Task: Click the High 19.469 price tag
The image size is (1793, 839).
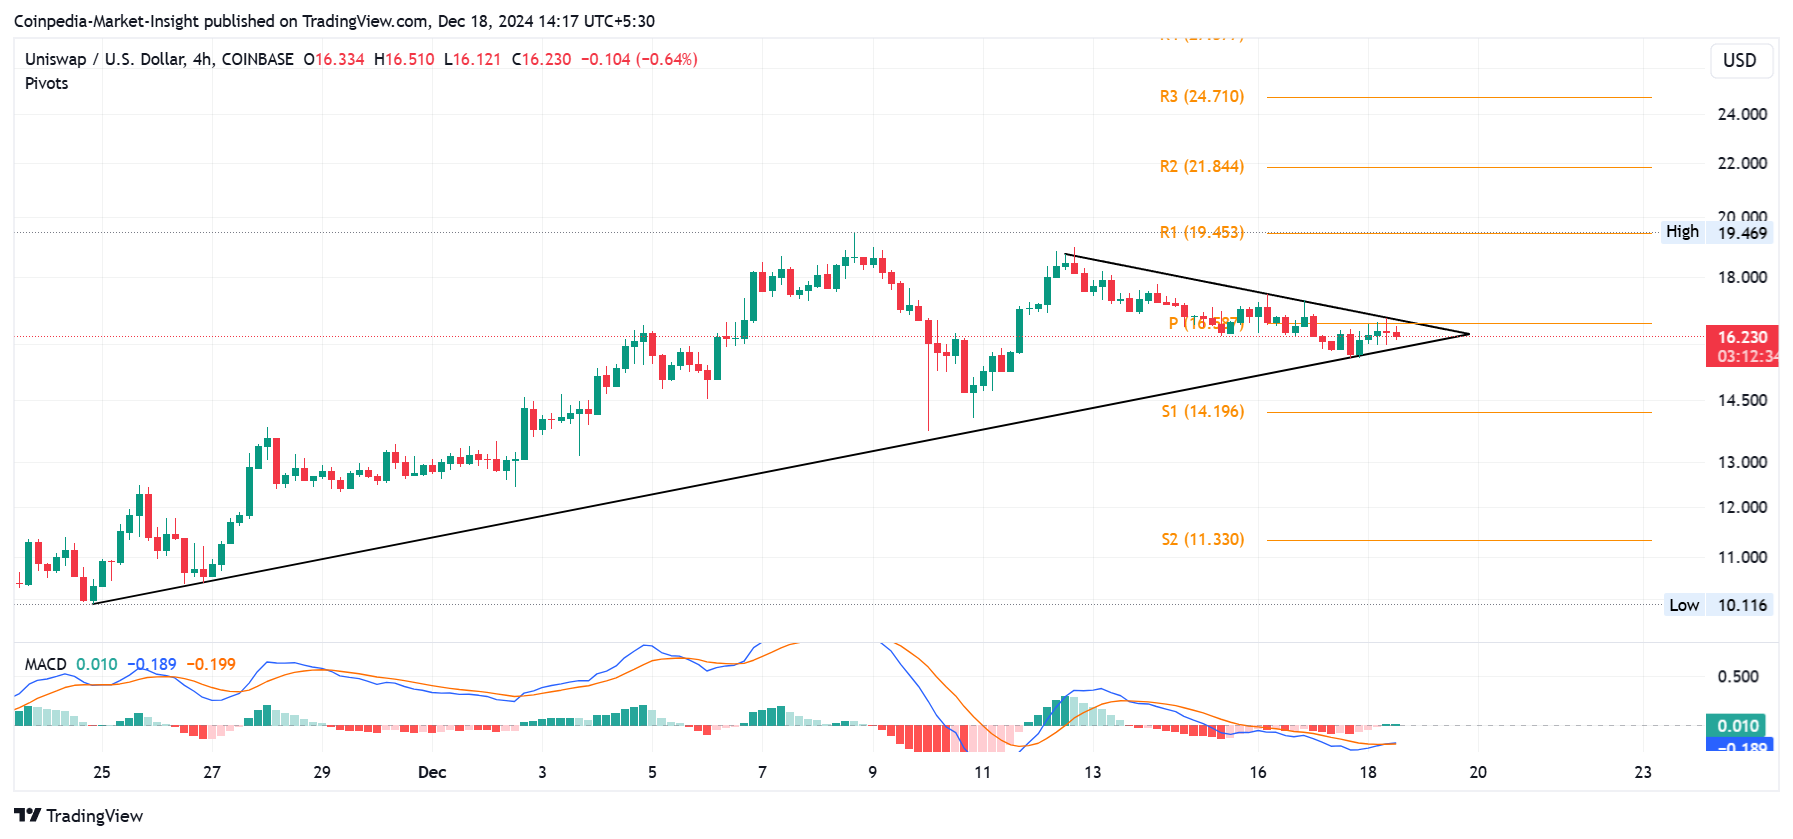Action: tap(1717, 232)
